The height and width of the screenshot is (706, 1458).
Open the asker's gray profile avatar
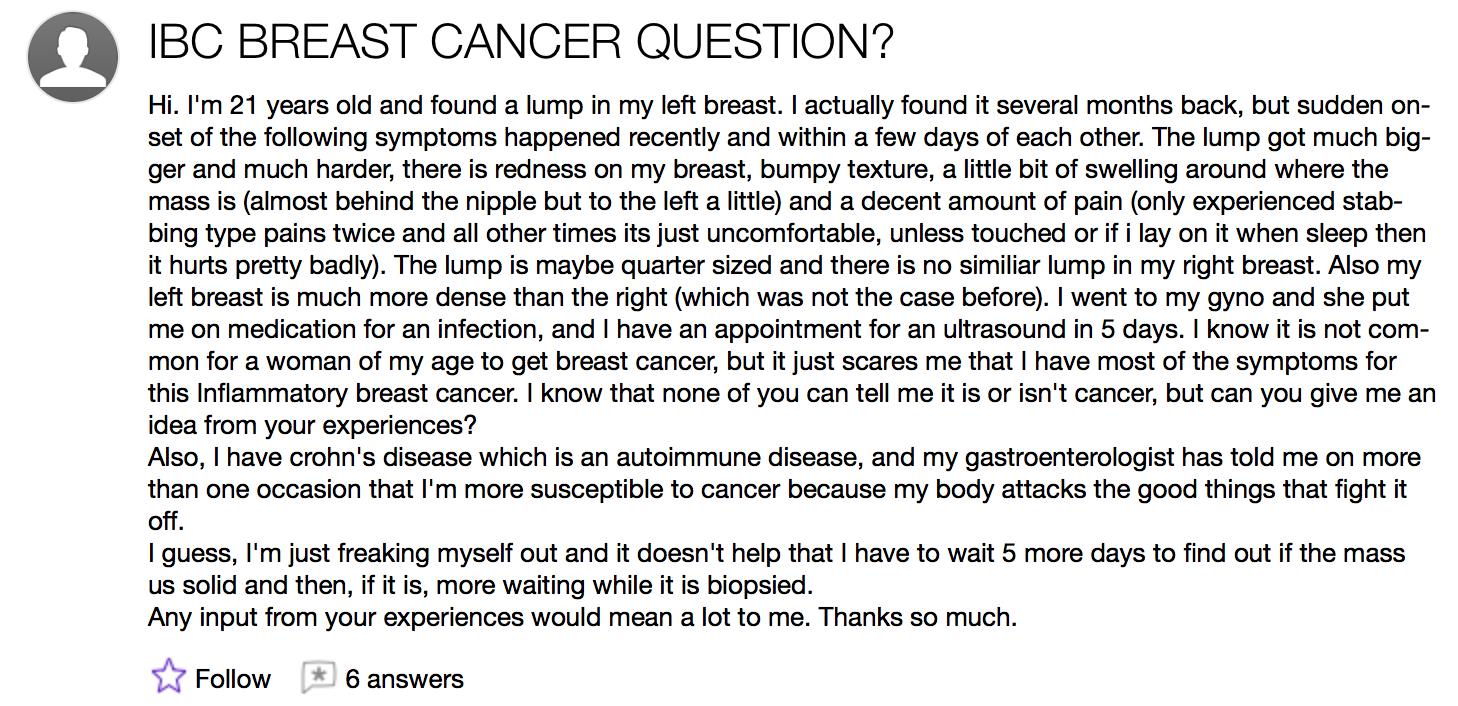point(73,55)
